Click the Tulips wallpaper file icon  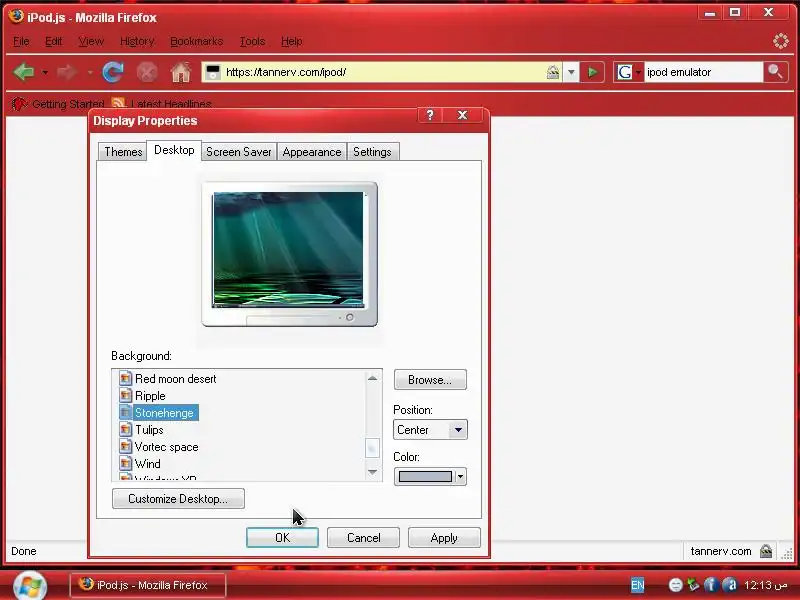126,430
